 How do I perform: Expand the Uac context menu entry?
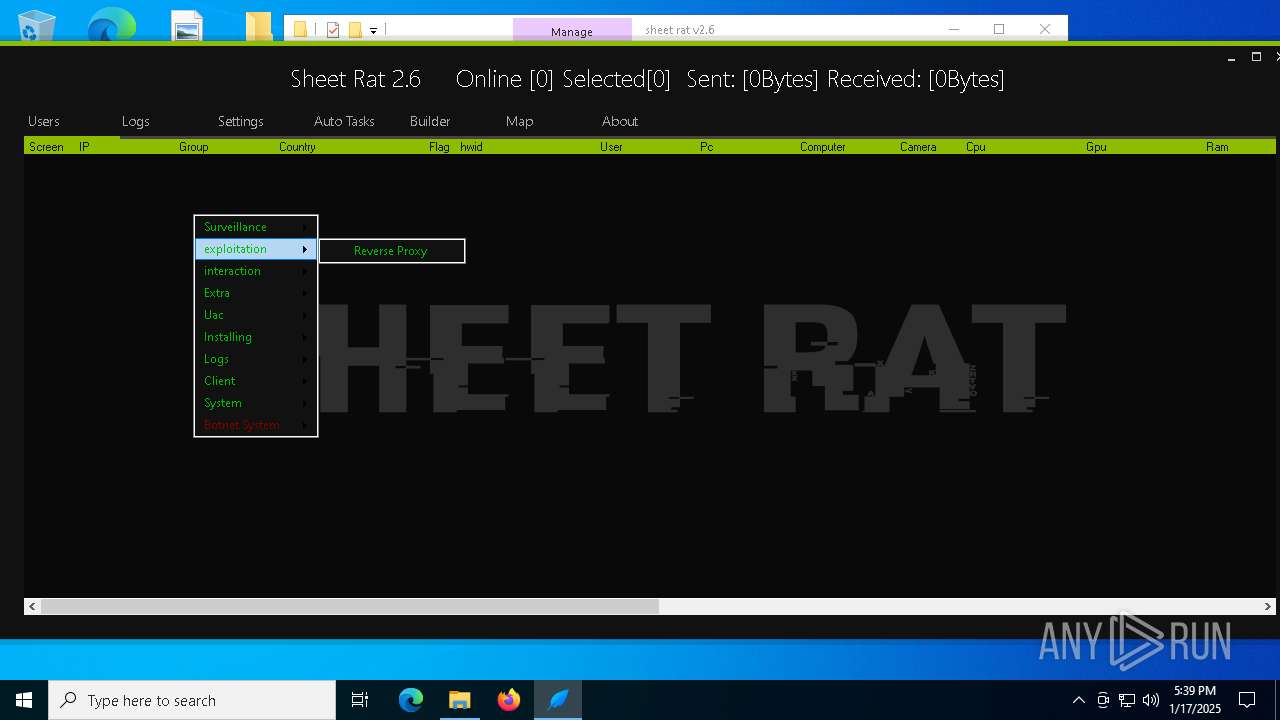point(256,315)
